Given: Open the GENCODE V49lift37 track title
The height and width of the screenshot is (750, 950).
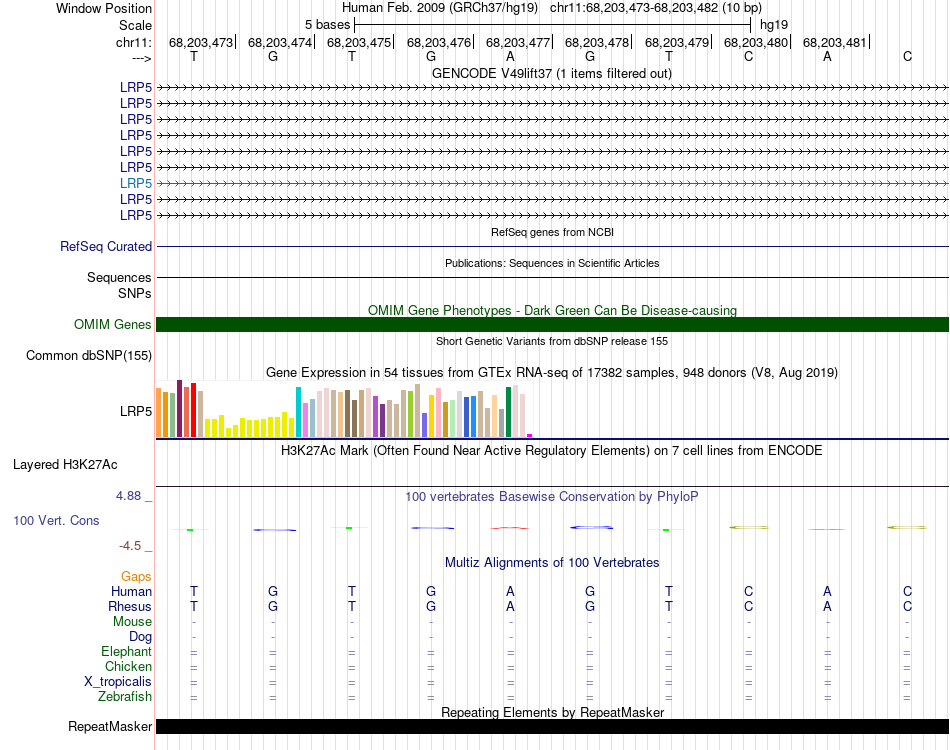Looking at the screenshot, I should coord(552,73).
